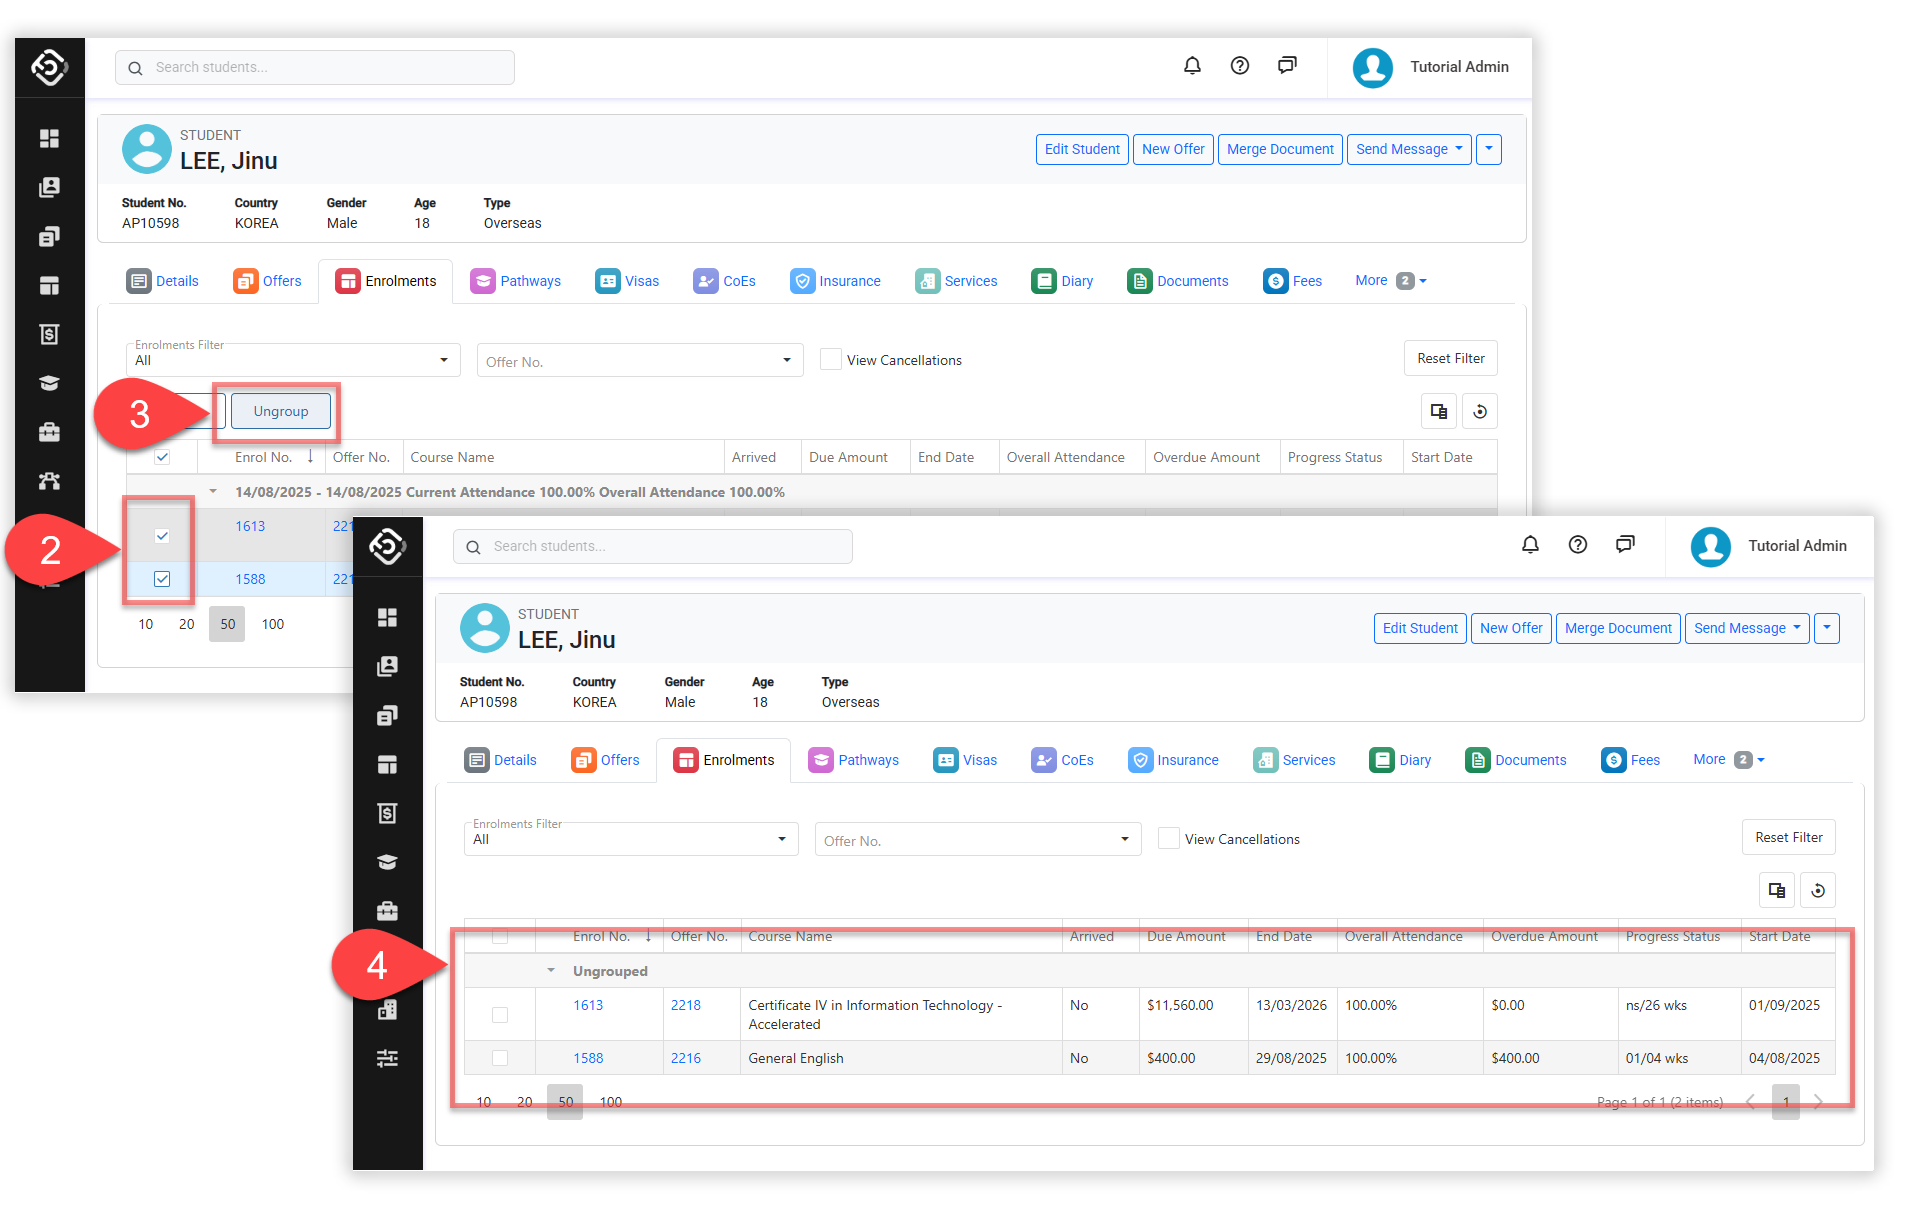Tick checkbox for enrolment 1613 in lower grid
This screenshot has height=1211, width=1920.
click(500, 1015)
